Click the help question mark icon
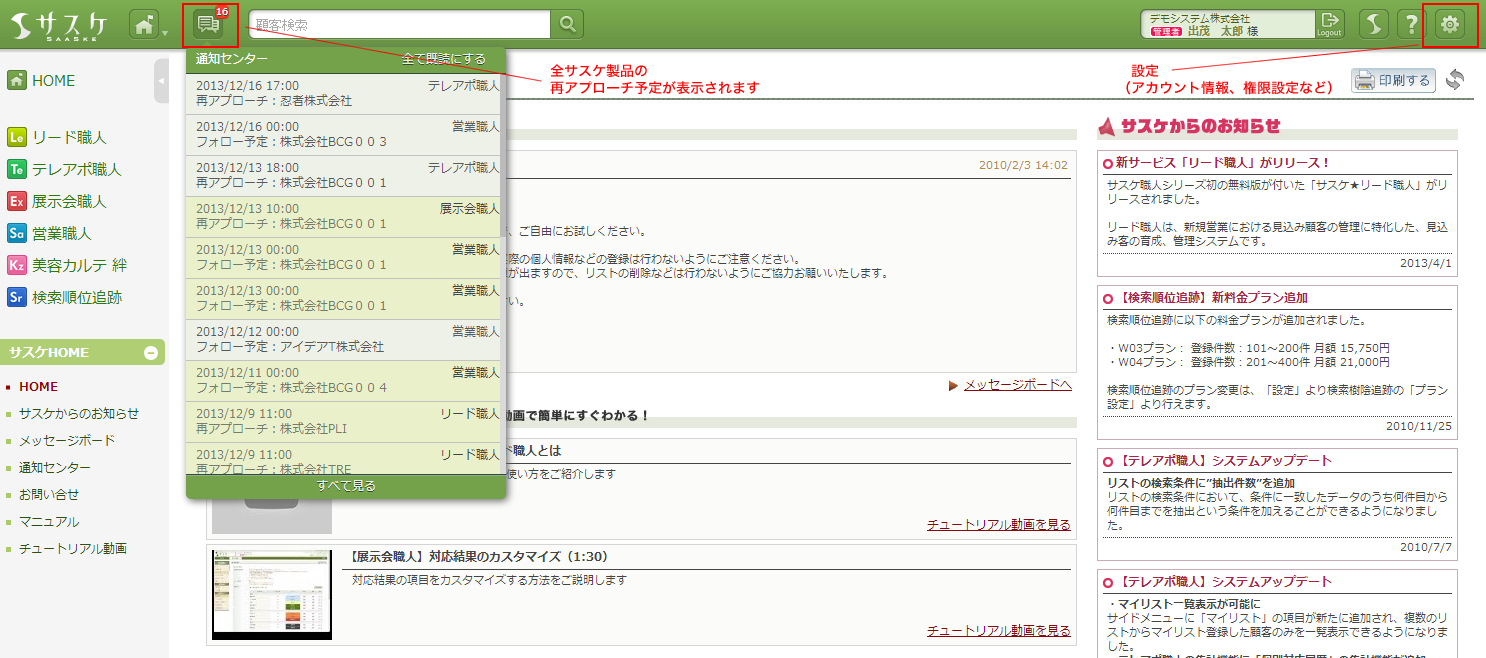The width and height of the screenshot is (1486, 658). pos(1410,24)
